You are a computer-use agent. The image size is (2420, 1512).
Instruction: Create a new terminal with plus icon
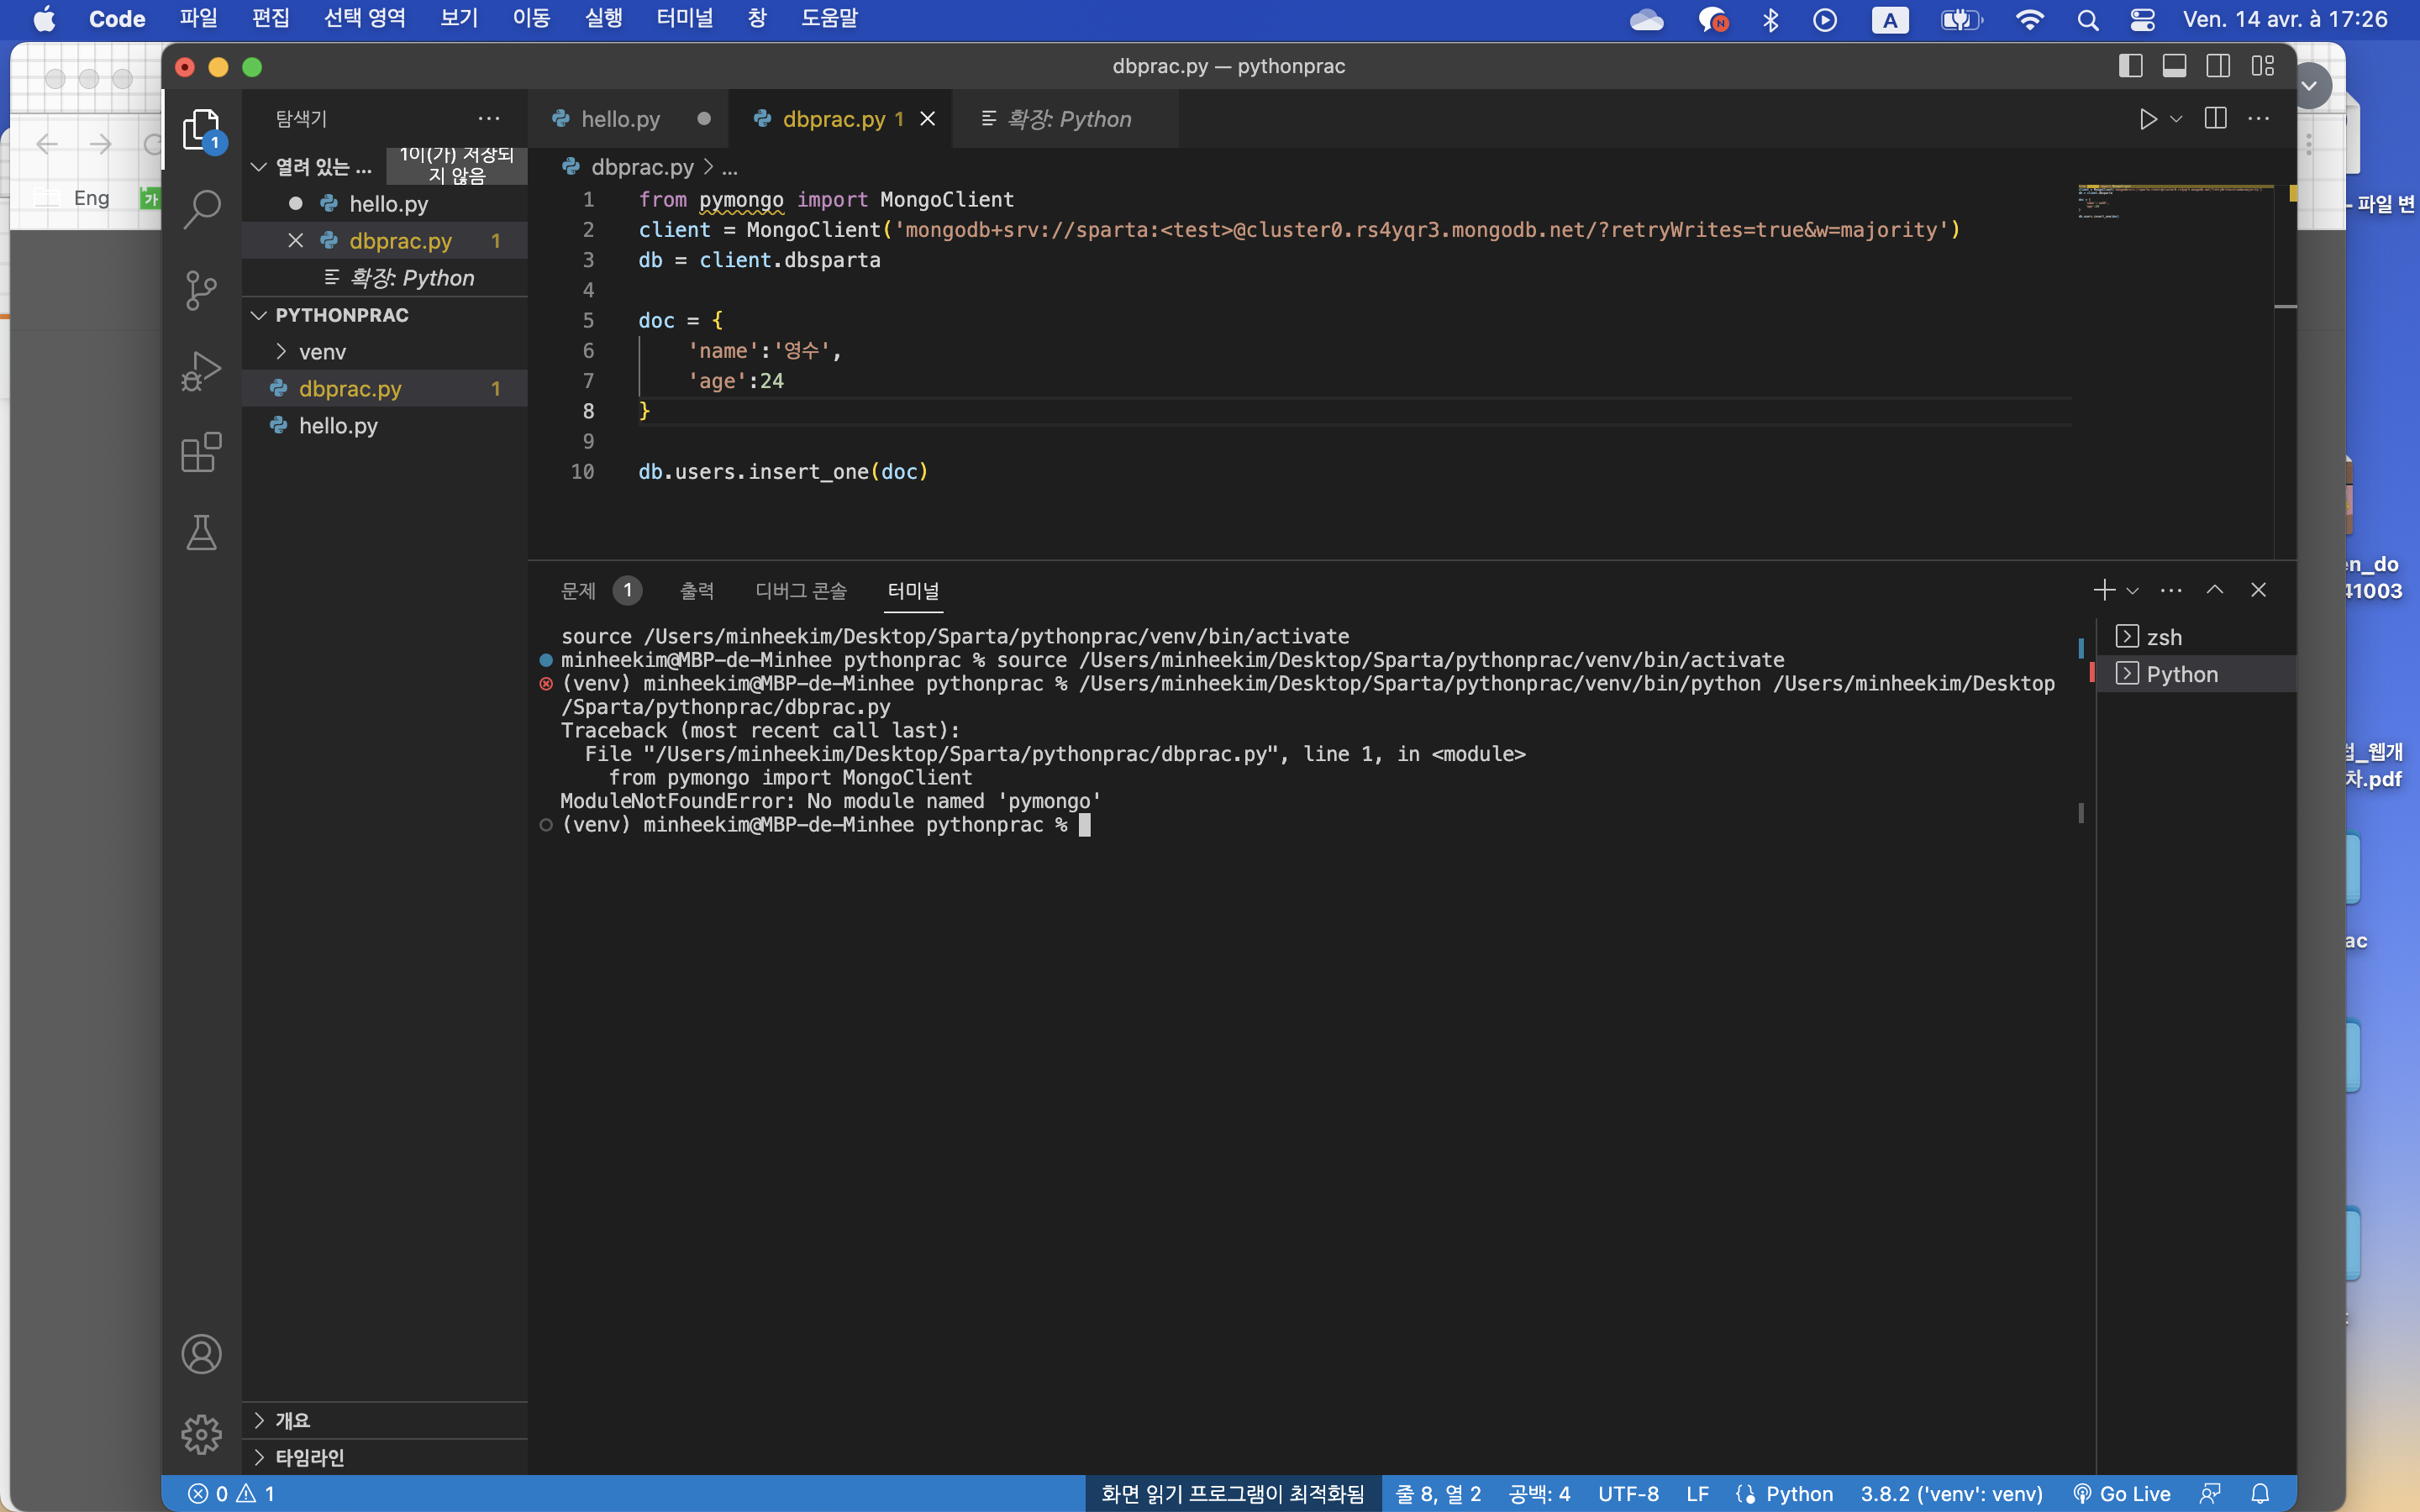pyautogui.click(x=2104, y=590)
